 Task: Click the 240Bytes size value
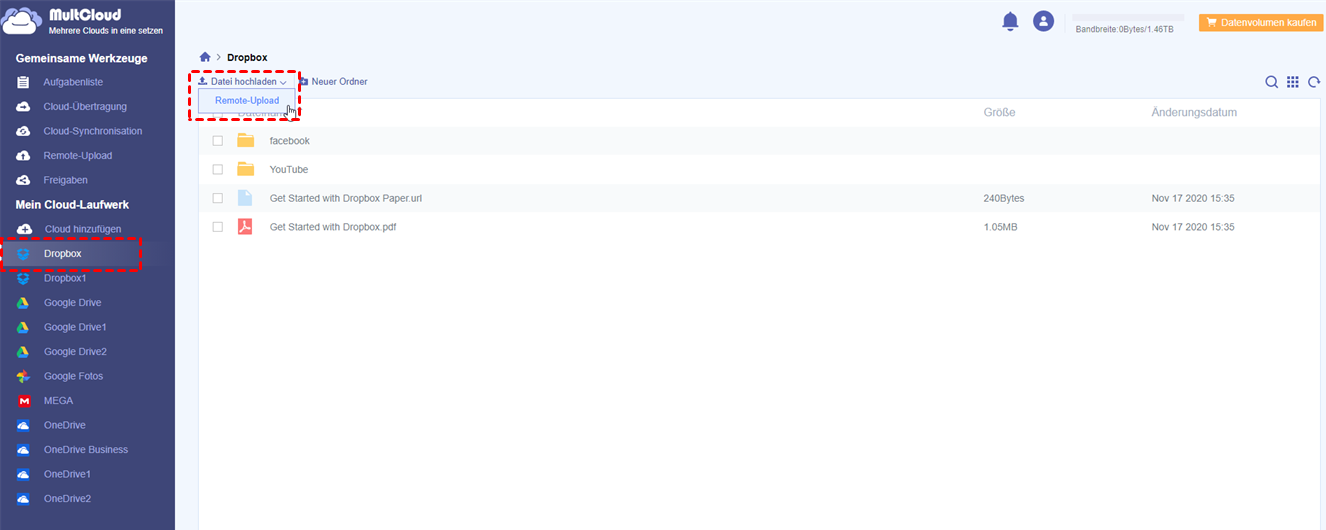click(x=1004, y=199)
